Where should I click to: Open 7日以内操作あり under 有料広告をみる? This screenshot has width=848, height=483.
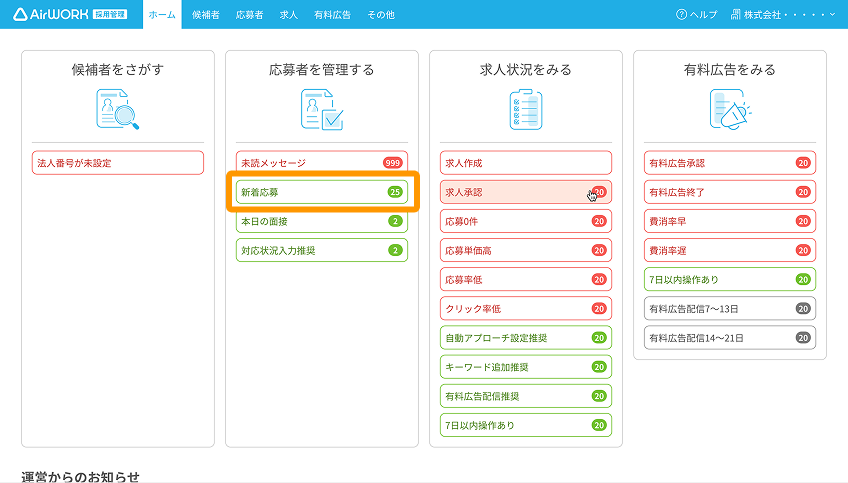pyautogui.click(x=730, y=280)
